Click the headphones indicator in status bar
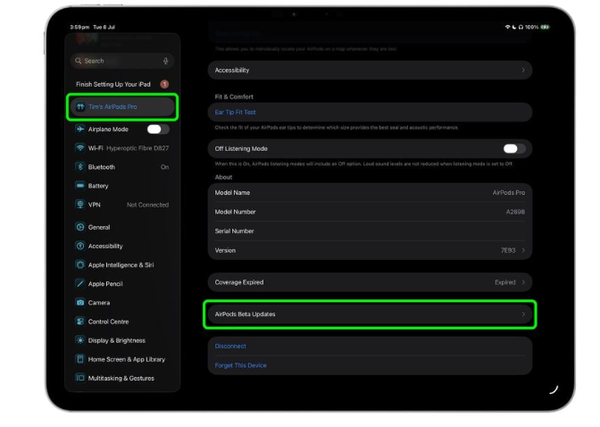This screenshot has height=427, width=600. (x=521, y=27)
